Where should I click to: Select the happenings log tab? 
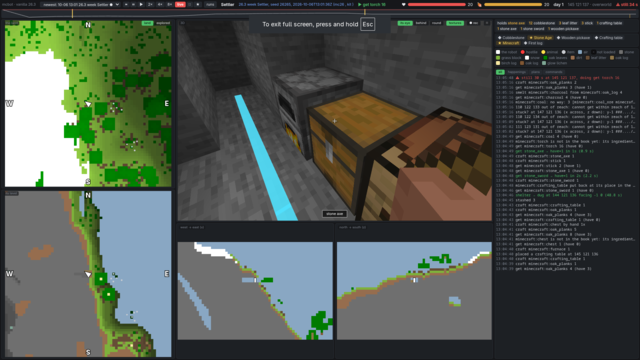517,72
